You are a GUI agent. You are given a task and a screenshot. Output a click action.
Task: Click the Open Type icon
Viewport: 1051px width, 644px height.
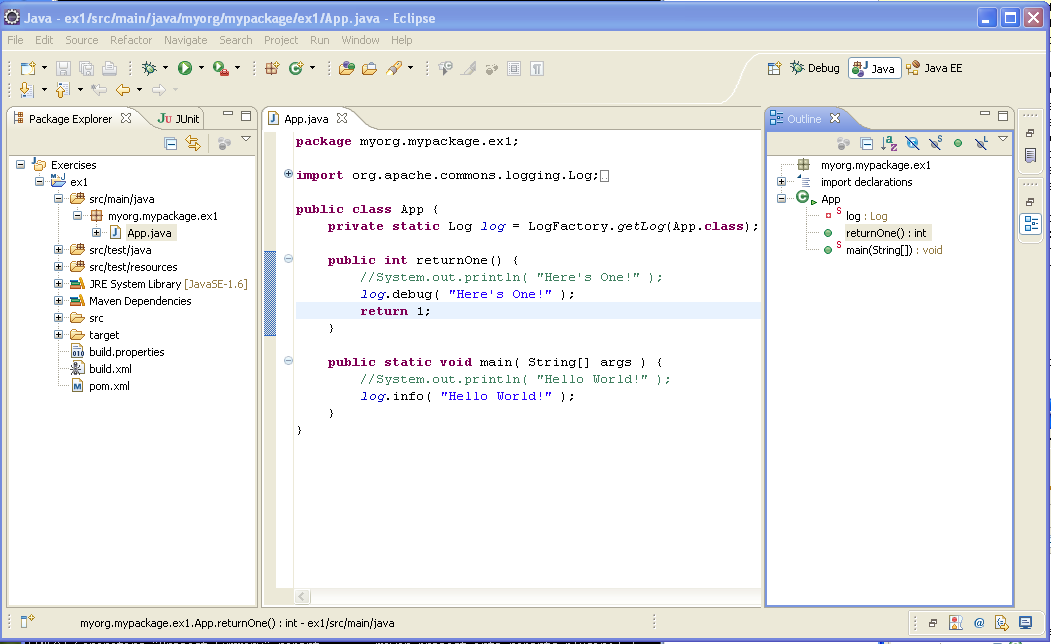[x=347, y=68]
